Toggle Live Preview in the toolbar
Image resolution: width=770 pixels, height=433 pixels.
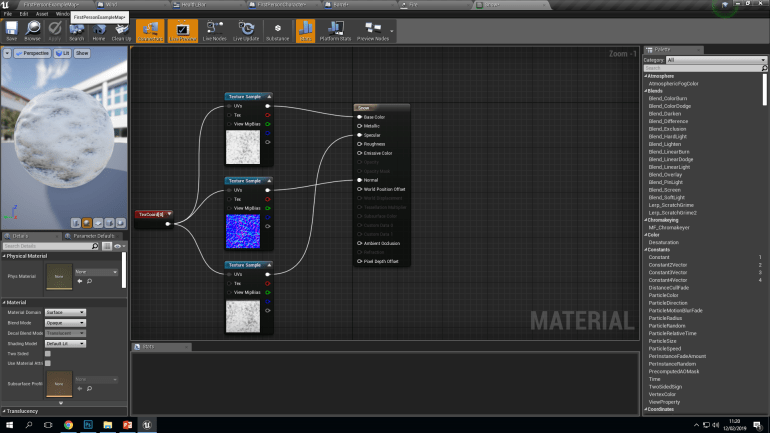(183, 31)
